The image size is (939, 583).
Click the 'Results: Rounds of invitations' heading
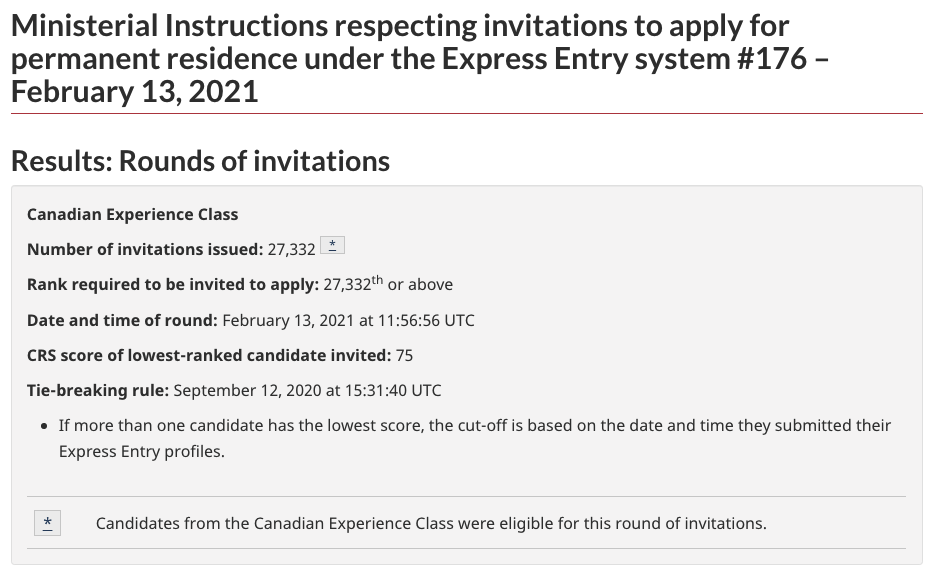tap(201, 161)
